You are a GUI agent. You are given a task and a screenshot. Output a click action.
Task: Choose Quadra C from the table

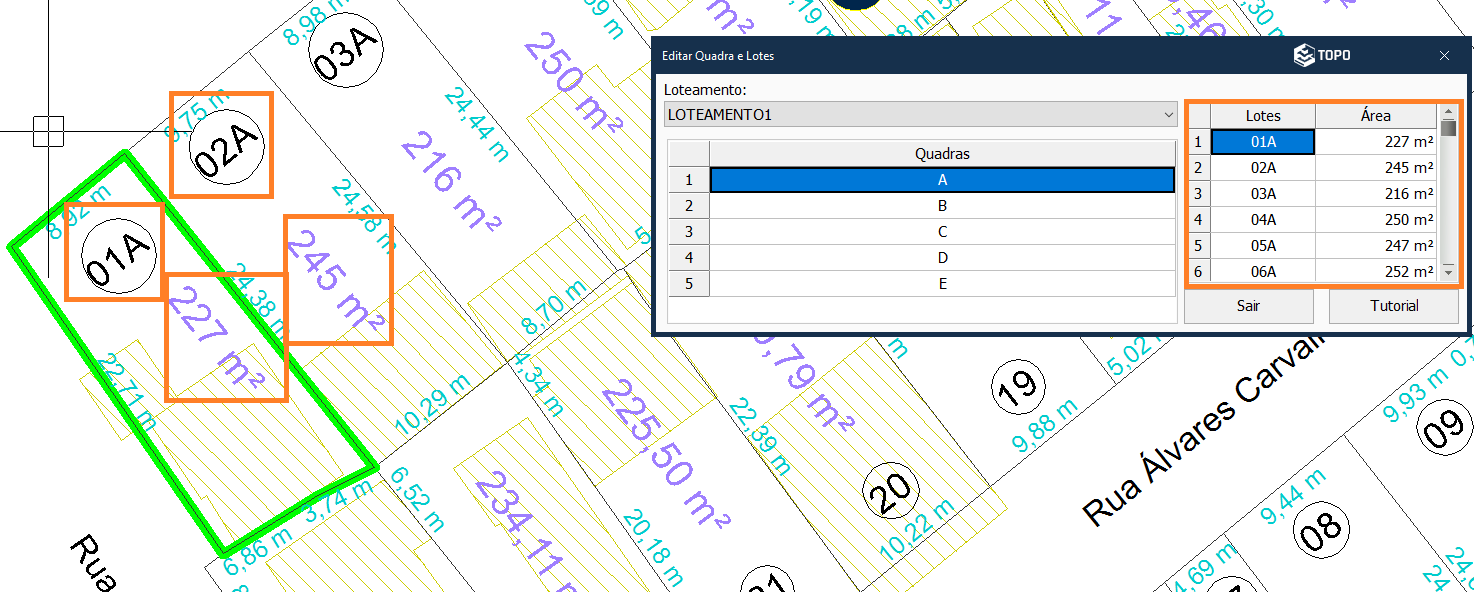coord(941,232)
